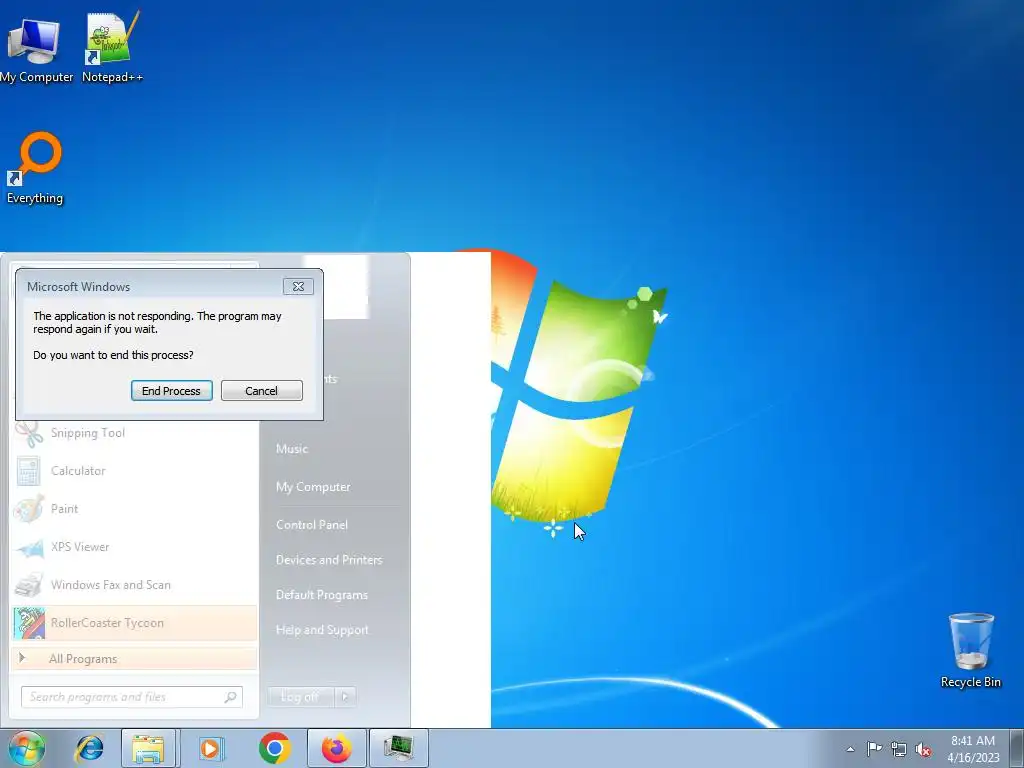Open the Recycle Bin

[970, 650]
